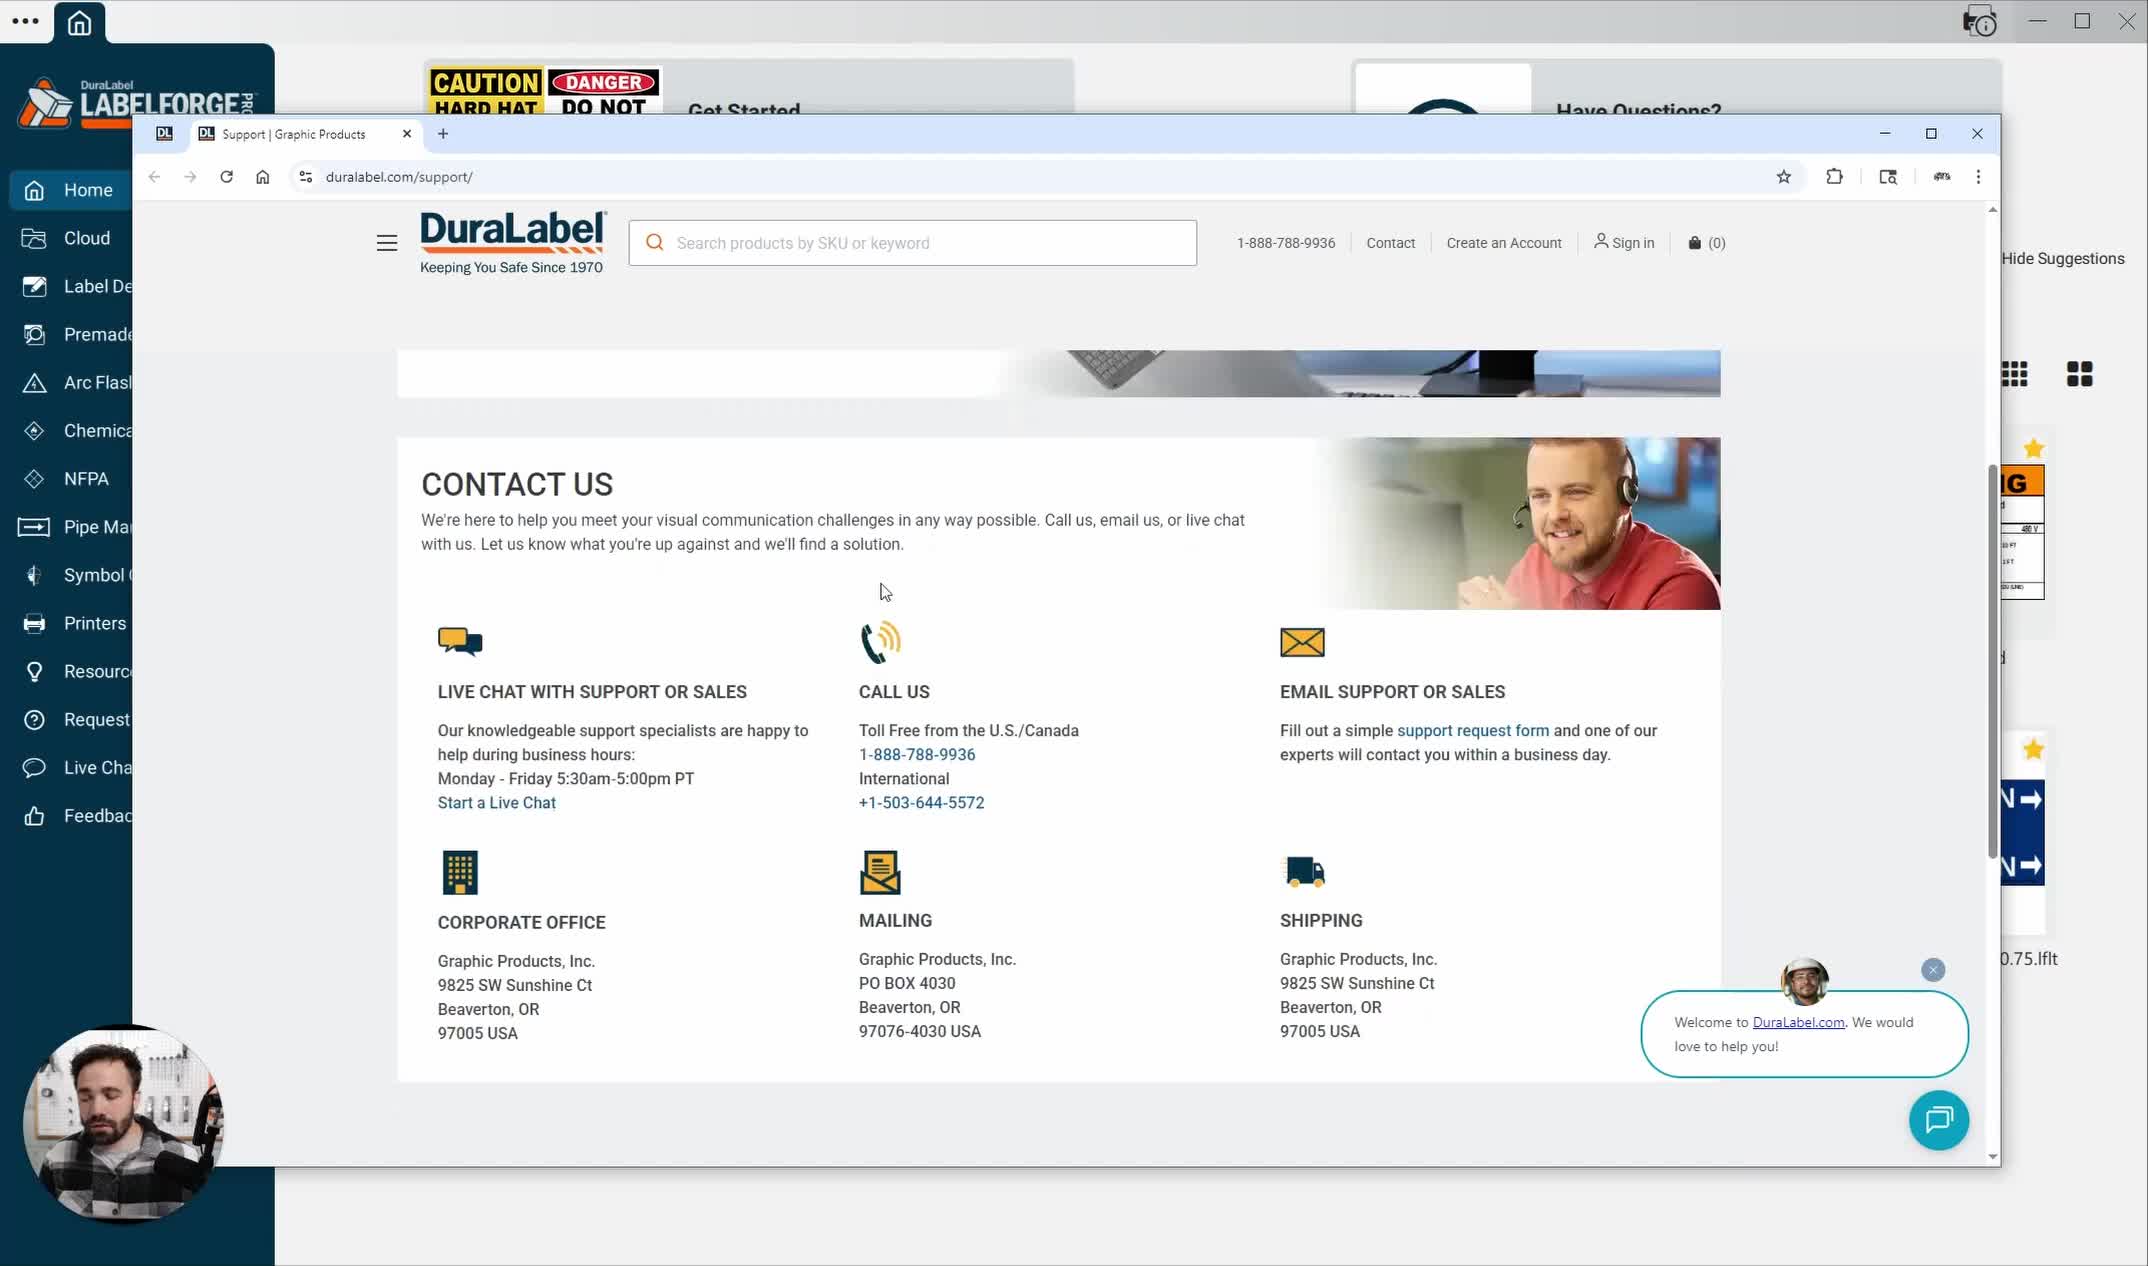Focus the product search field
2148x1266 pixels.
point(912,243)
